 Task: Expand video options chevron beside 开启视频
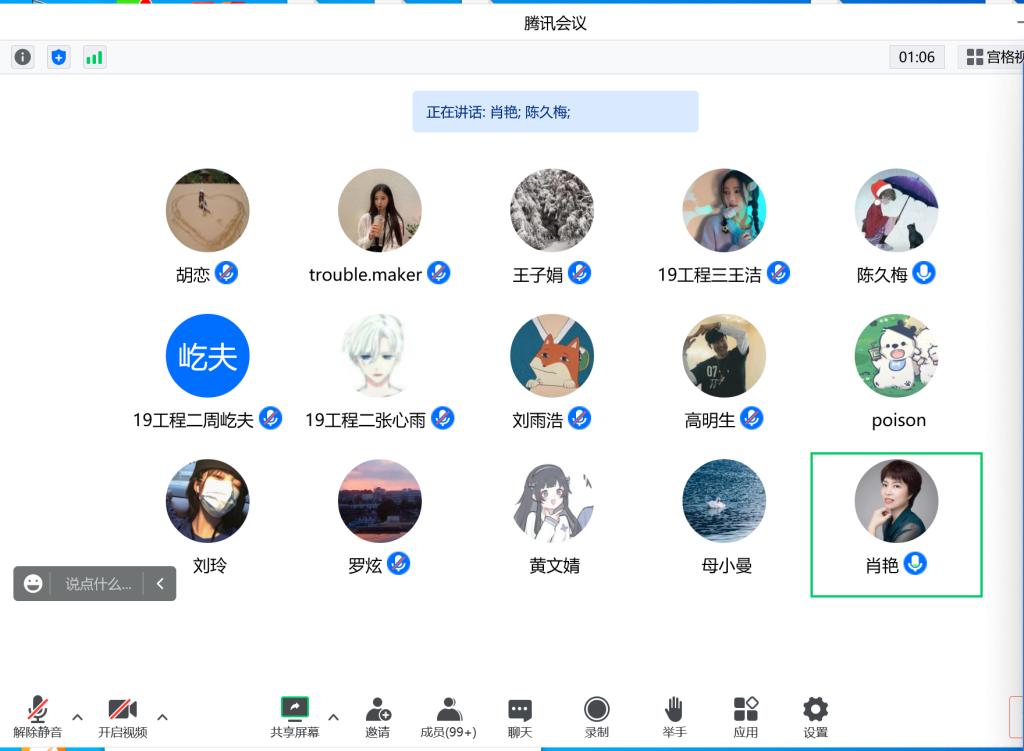tap(162, 717)
